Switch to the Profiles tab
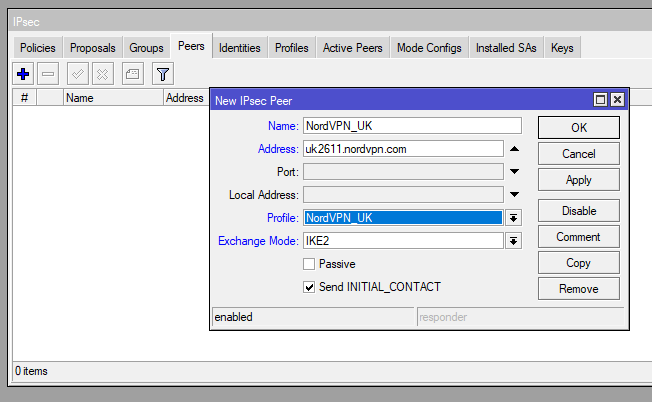The width and height of the screenshot is (652, 402). pos(292,48)
